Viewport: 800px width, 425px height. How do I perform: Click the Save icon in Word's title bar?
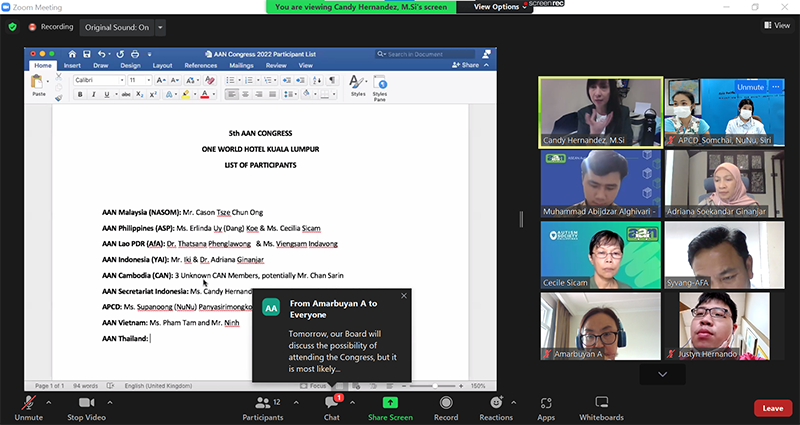click(x=87, y=54)
